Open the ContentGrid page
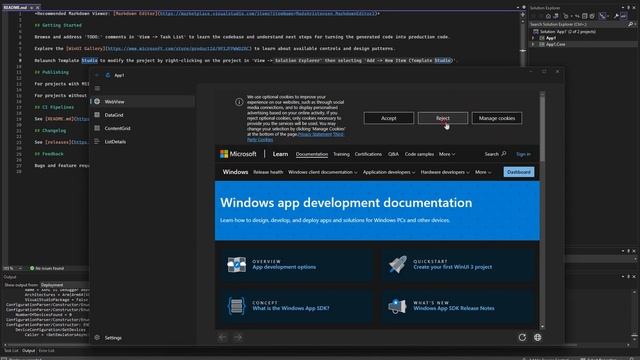Viewport: 640px width, 360px height. (x=143, y=128)
